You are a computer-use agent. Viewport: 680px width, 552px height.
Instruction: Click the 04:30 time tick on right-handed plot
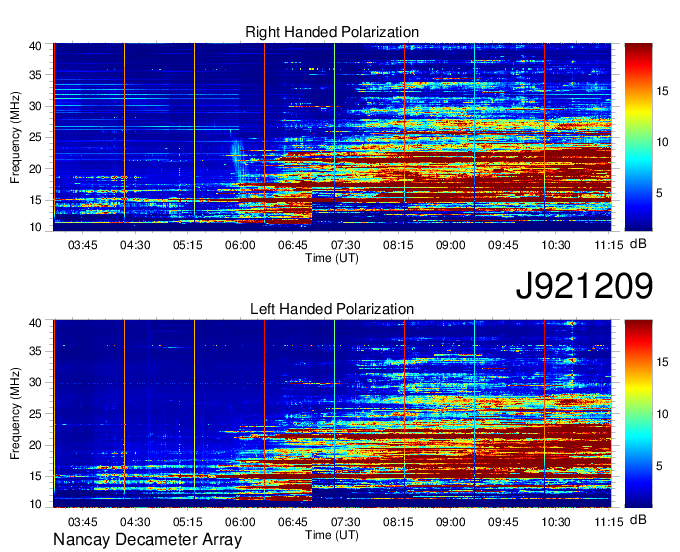point(135,245)
